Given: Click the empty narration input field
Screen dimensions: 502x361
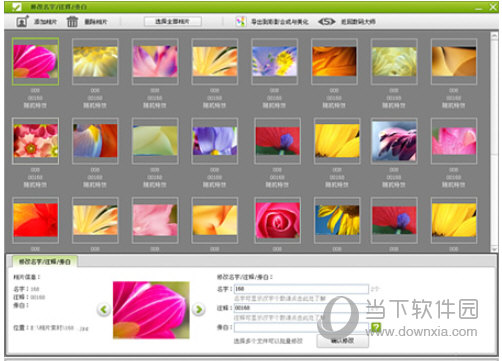Looking at the screenshot, I should [301, 327].
